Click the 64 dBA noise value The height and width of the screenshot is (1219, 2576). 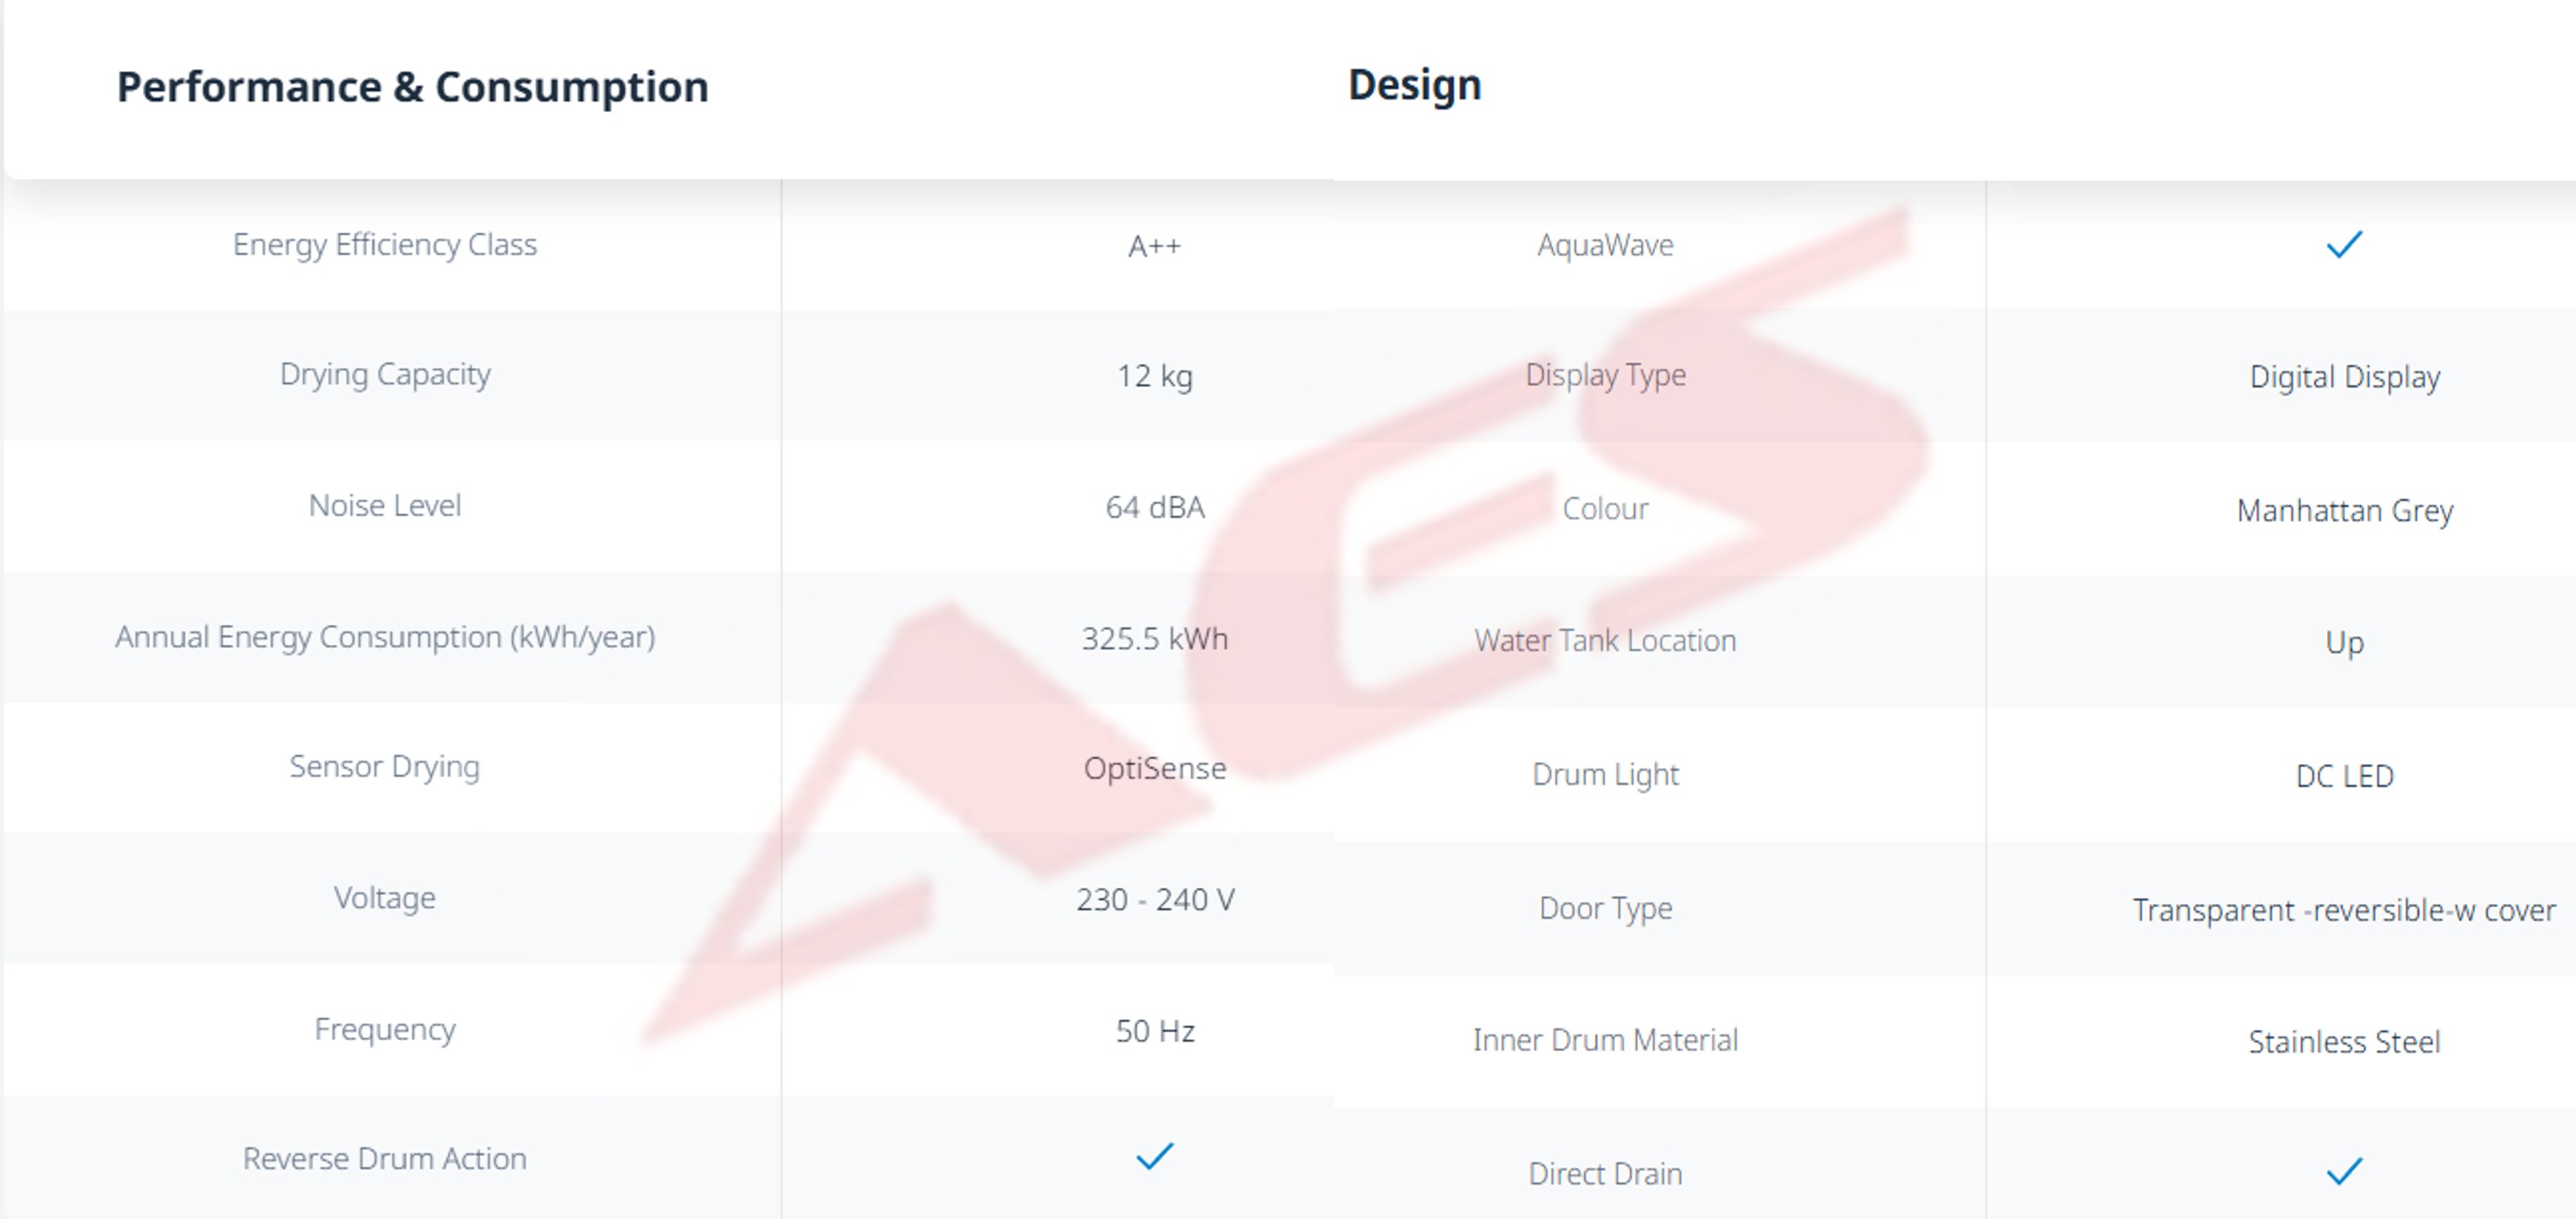pos(1154,507)
